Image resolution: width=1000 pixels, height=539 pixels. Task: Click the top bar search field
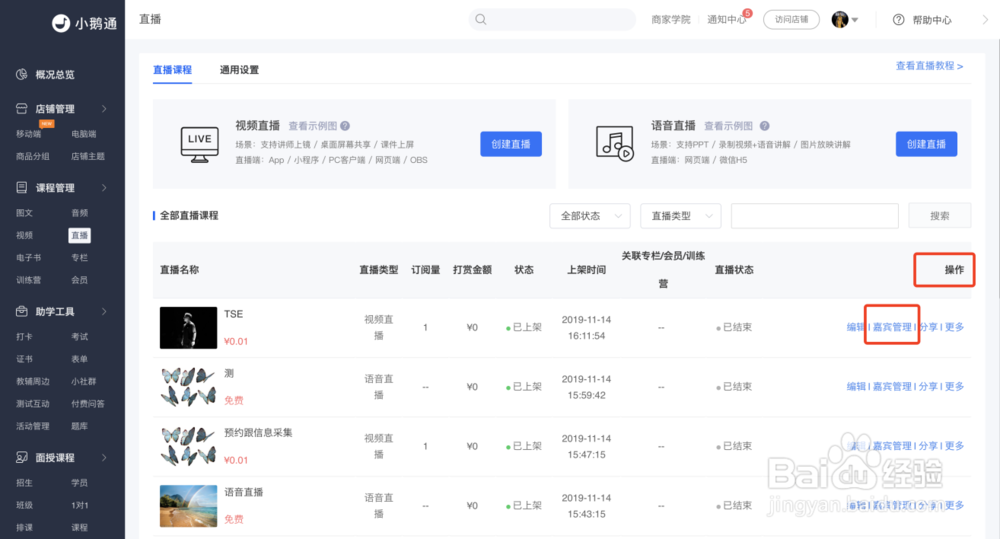point(552,20)
